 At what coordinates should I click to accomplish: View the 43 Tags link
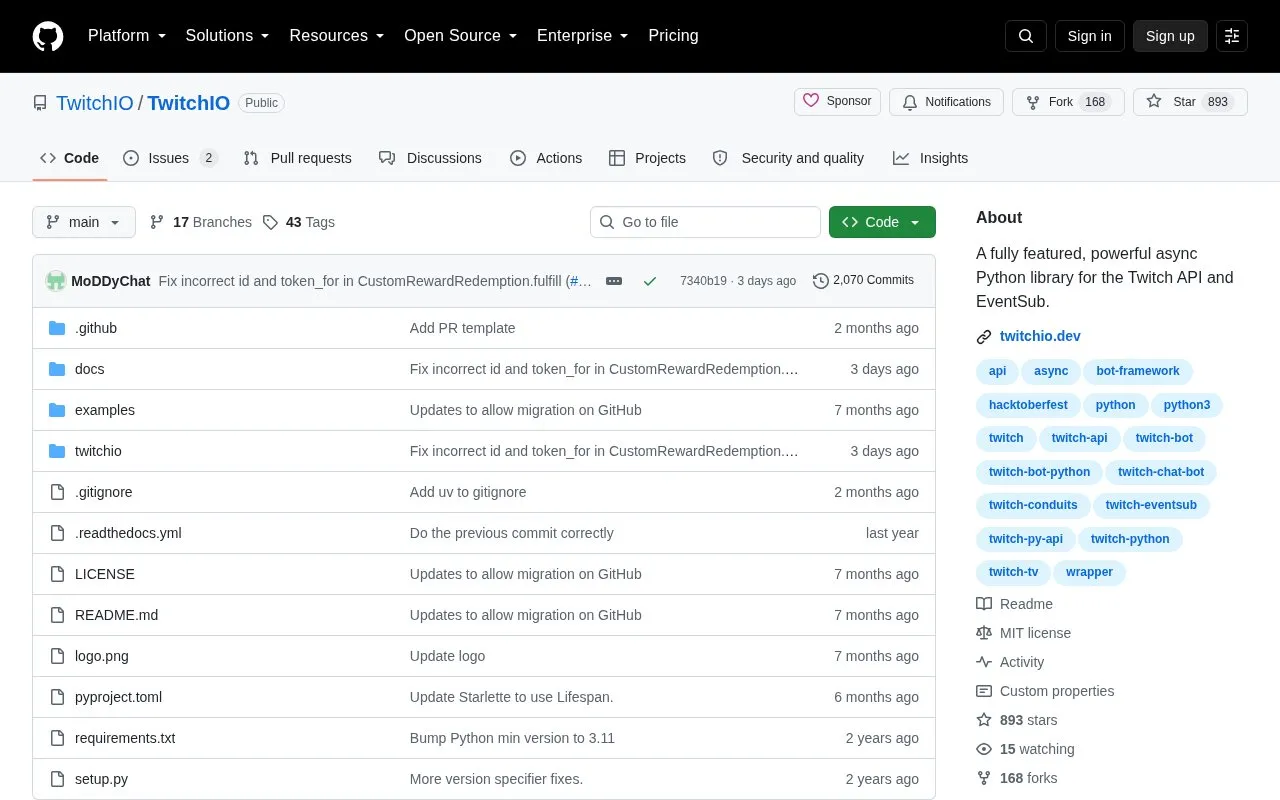click(x=298, y=222)
